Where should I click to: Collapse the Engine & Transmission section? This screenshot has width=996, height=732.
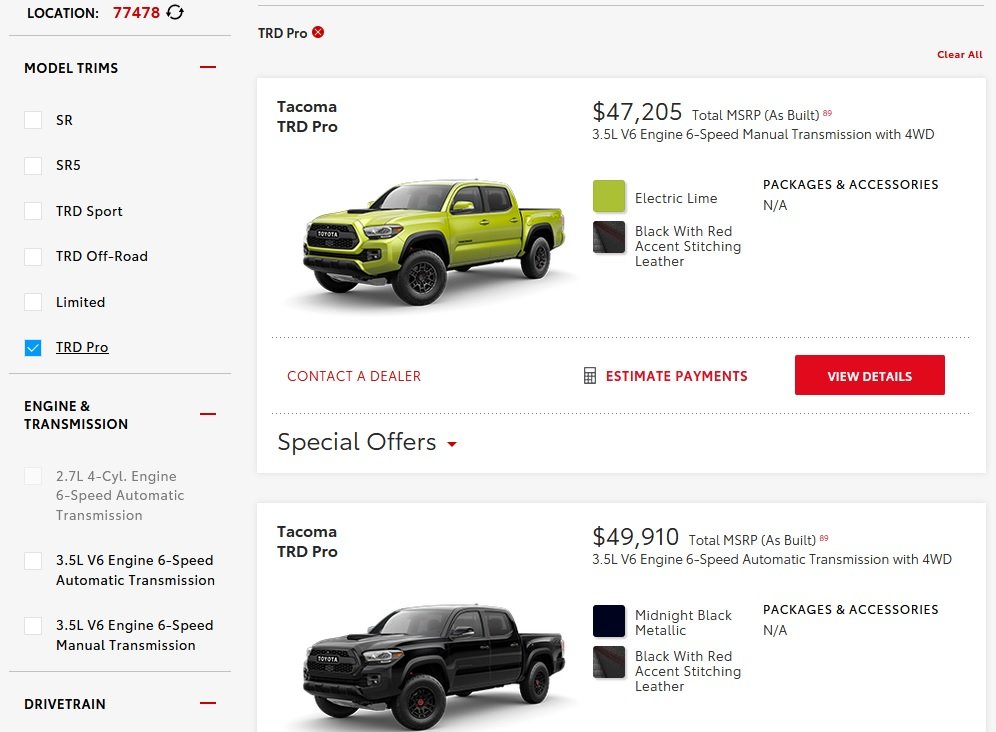pyautogui.click(x=208, y=414)
